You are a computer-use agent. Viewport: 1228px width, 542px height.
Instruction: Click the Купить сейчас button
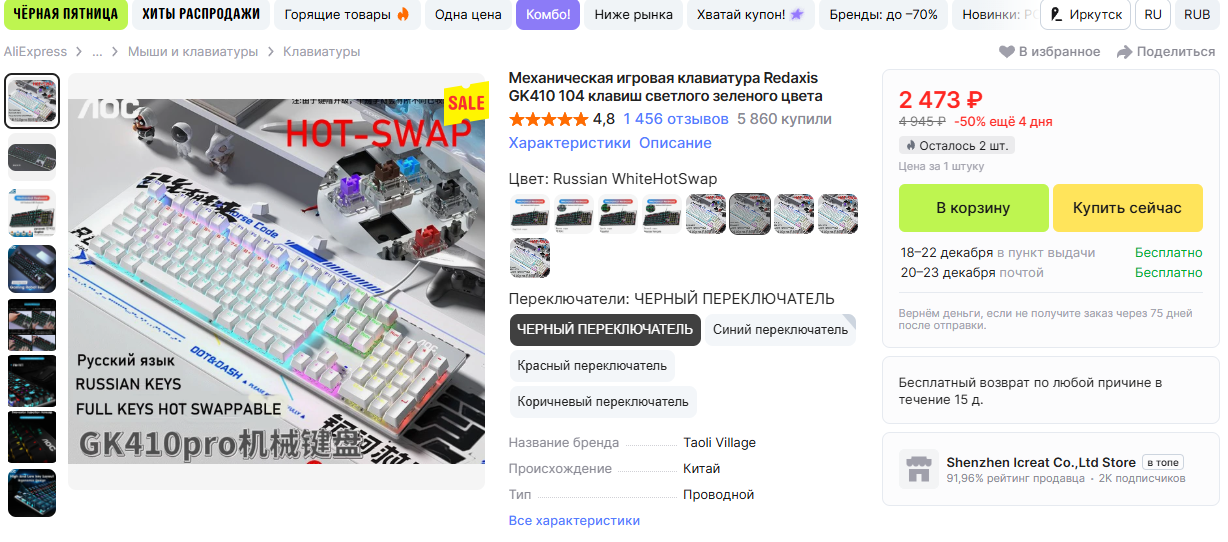(1127, 208)
